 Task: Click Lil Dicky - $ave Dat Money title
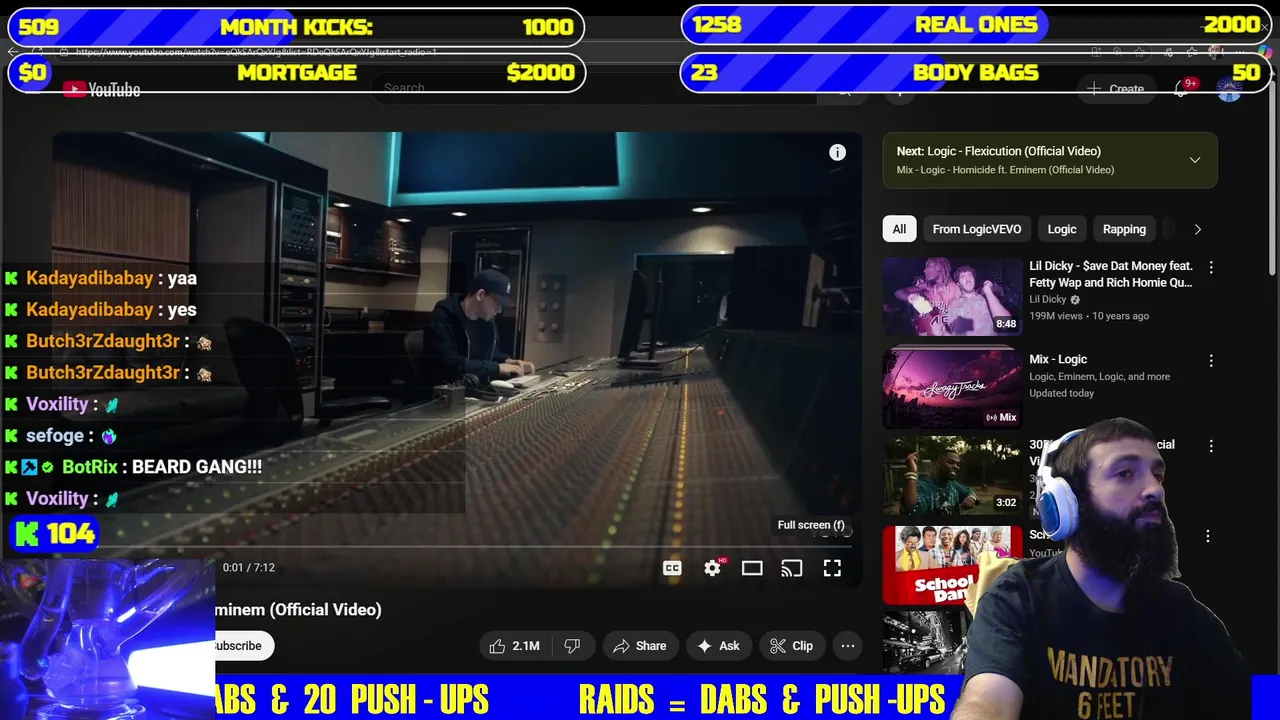click(1111, 274)
